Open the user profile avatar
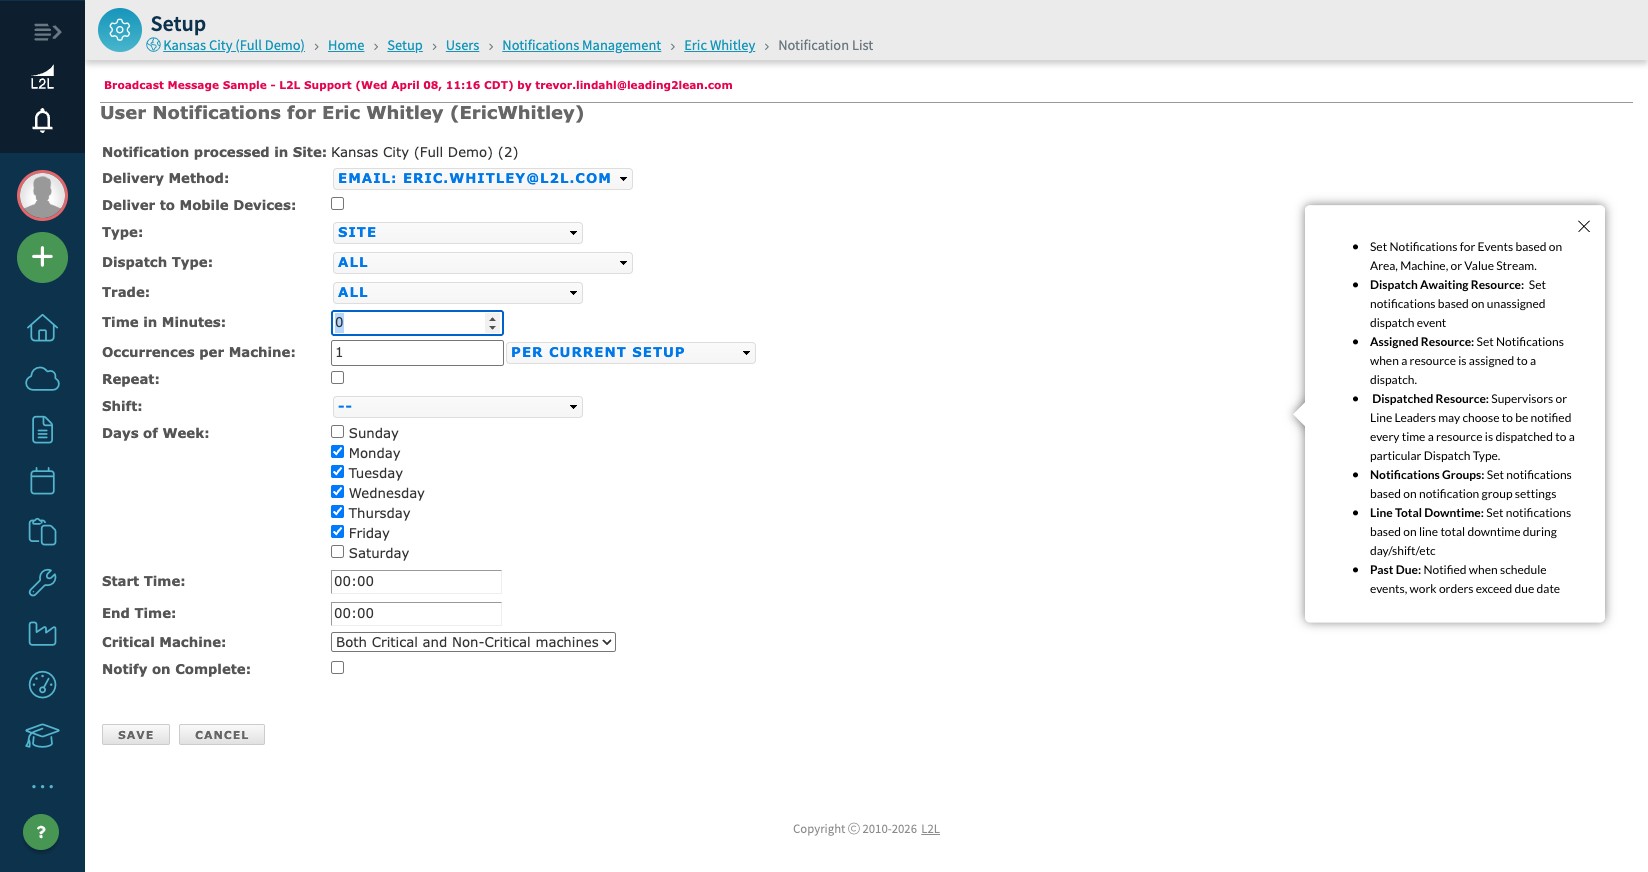The height and width of the screenshot is (872, 1648). 42,195
